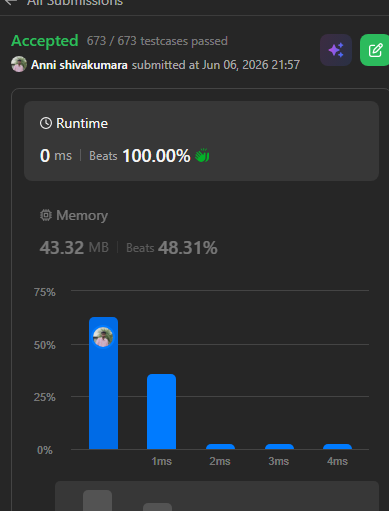389x511 pixels.
Task: Click 'submitted at Jun 06, 2026 21:57' text
Action: pyautogui.click(x=216, y=65)
